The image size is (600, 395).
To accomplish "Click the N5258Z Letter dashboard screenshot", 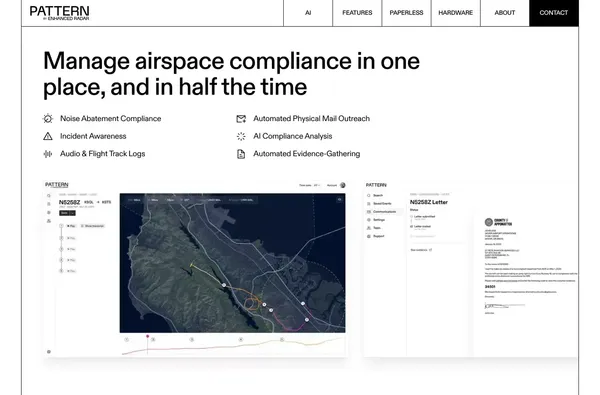I will pyautogui.click(x=470, y=269).
